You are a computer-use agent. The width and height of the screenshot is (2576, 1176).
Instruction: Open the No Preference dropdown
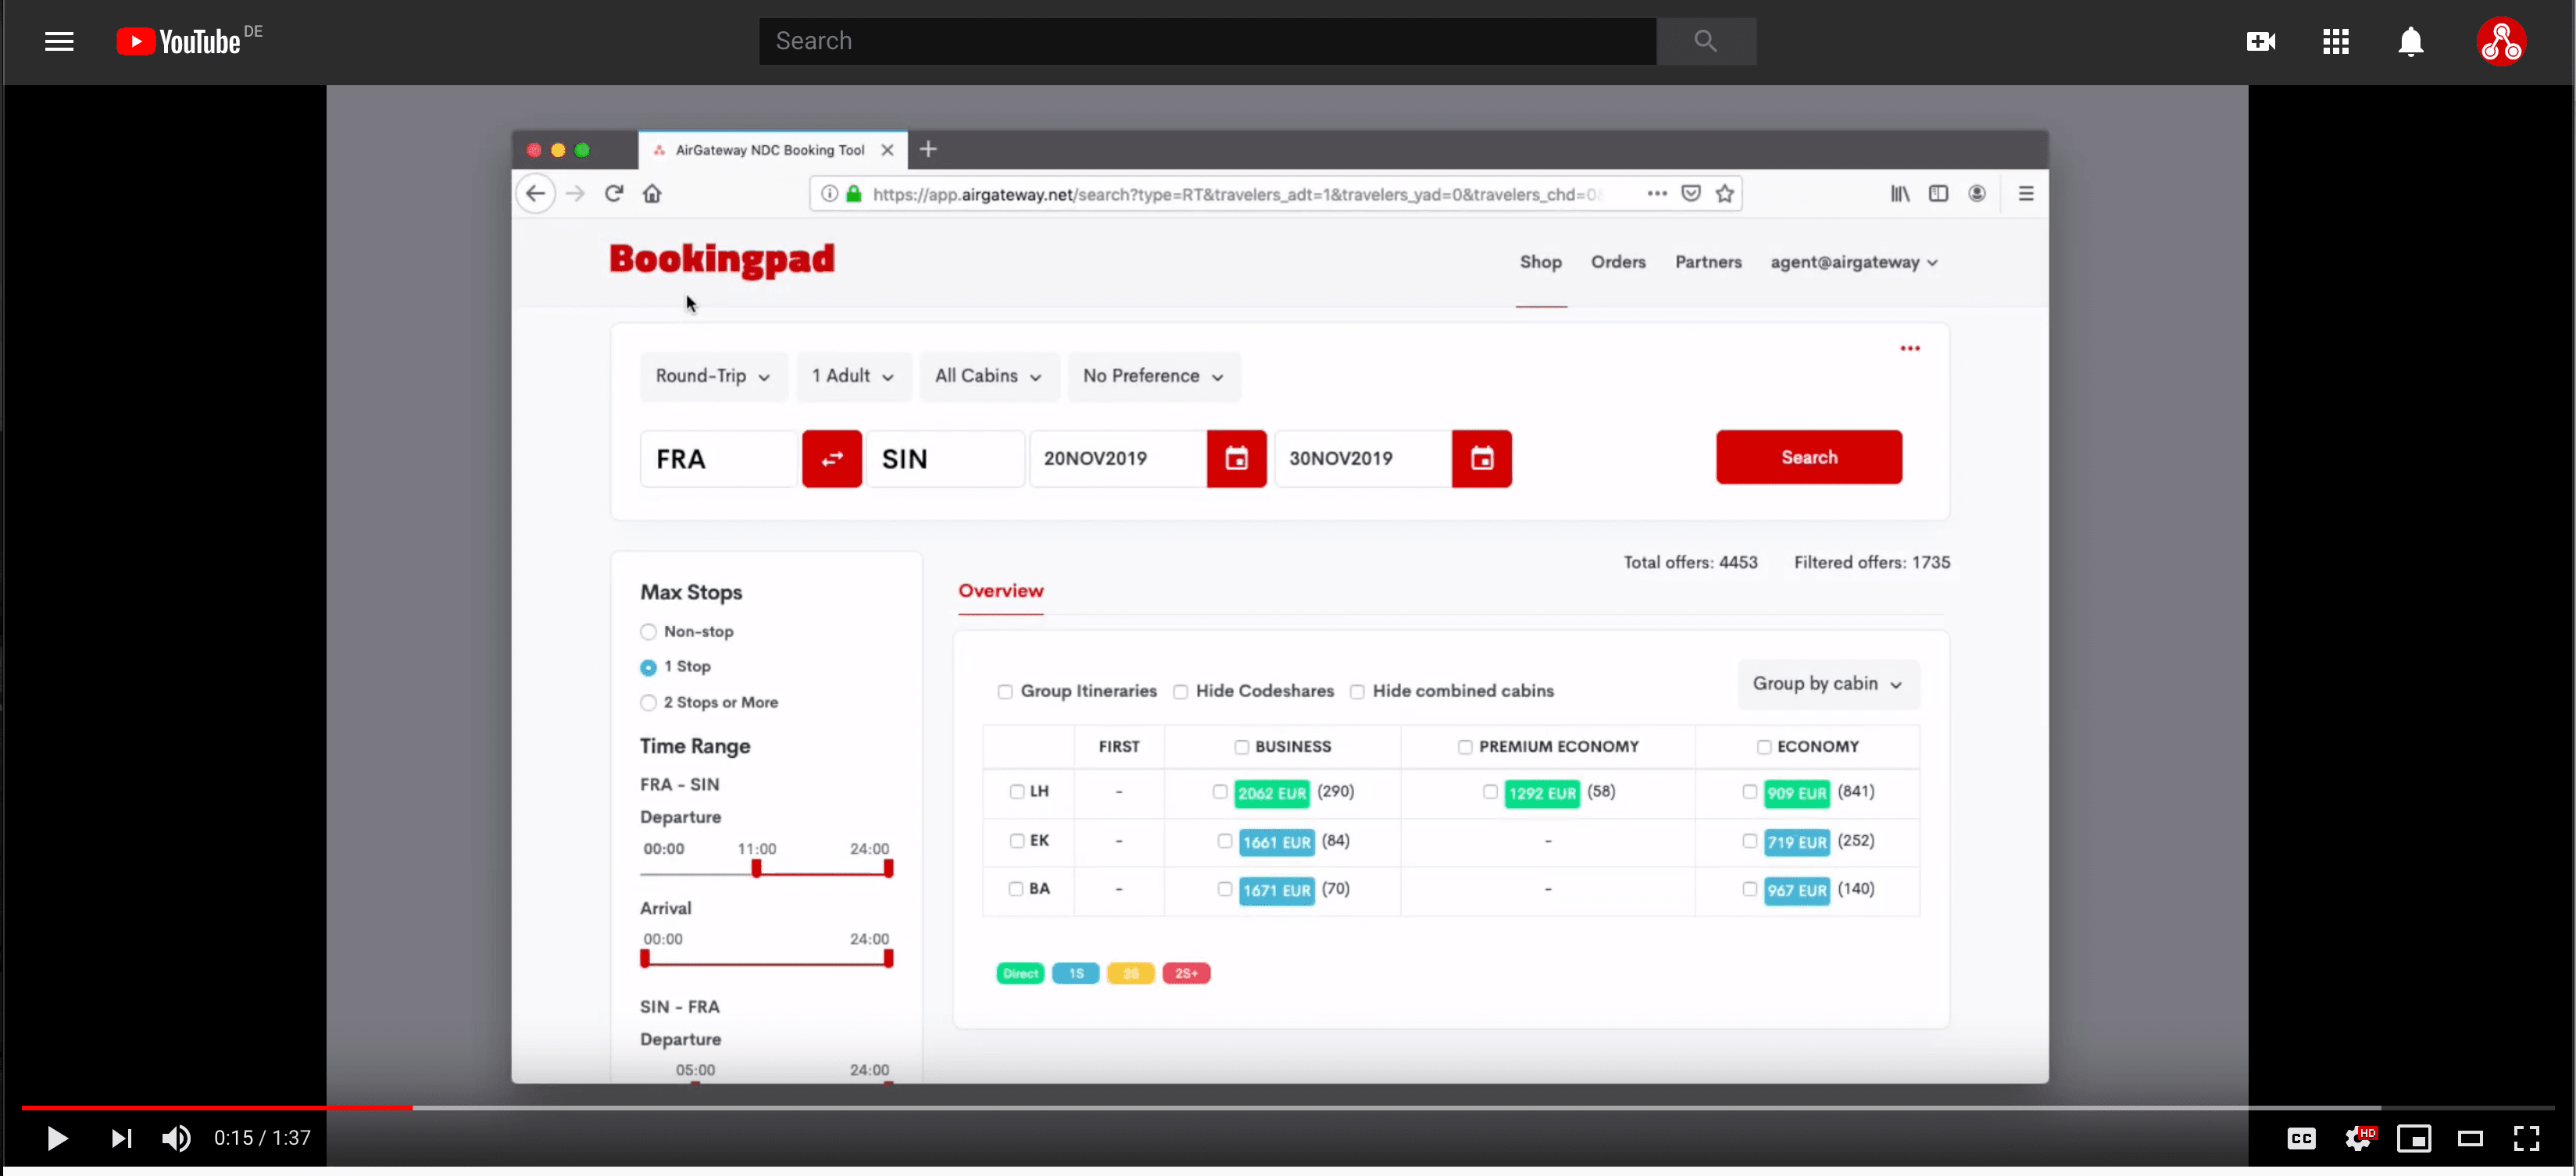(1152, 374)
